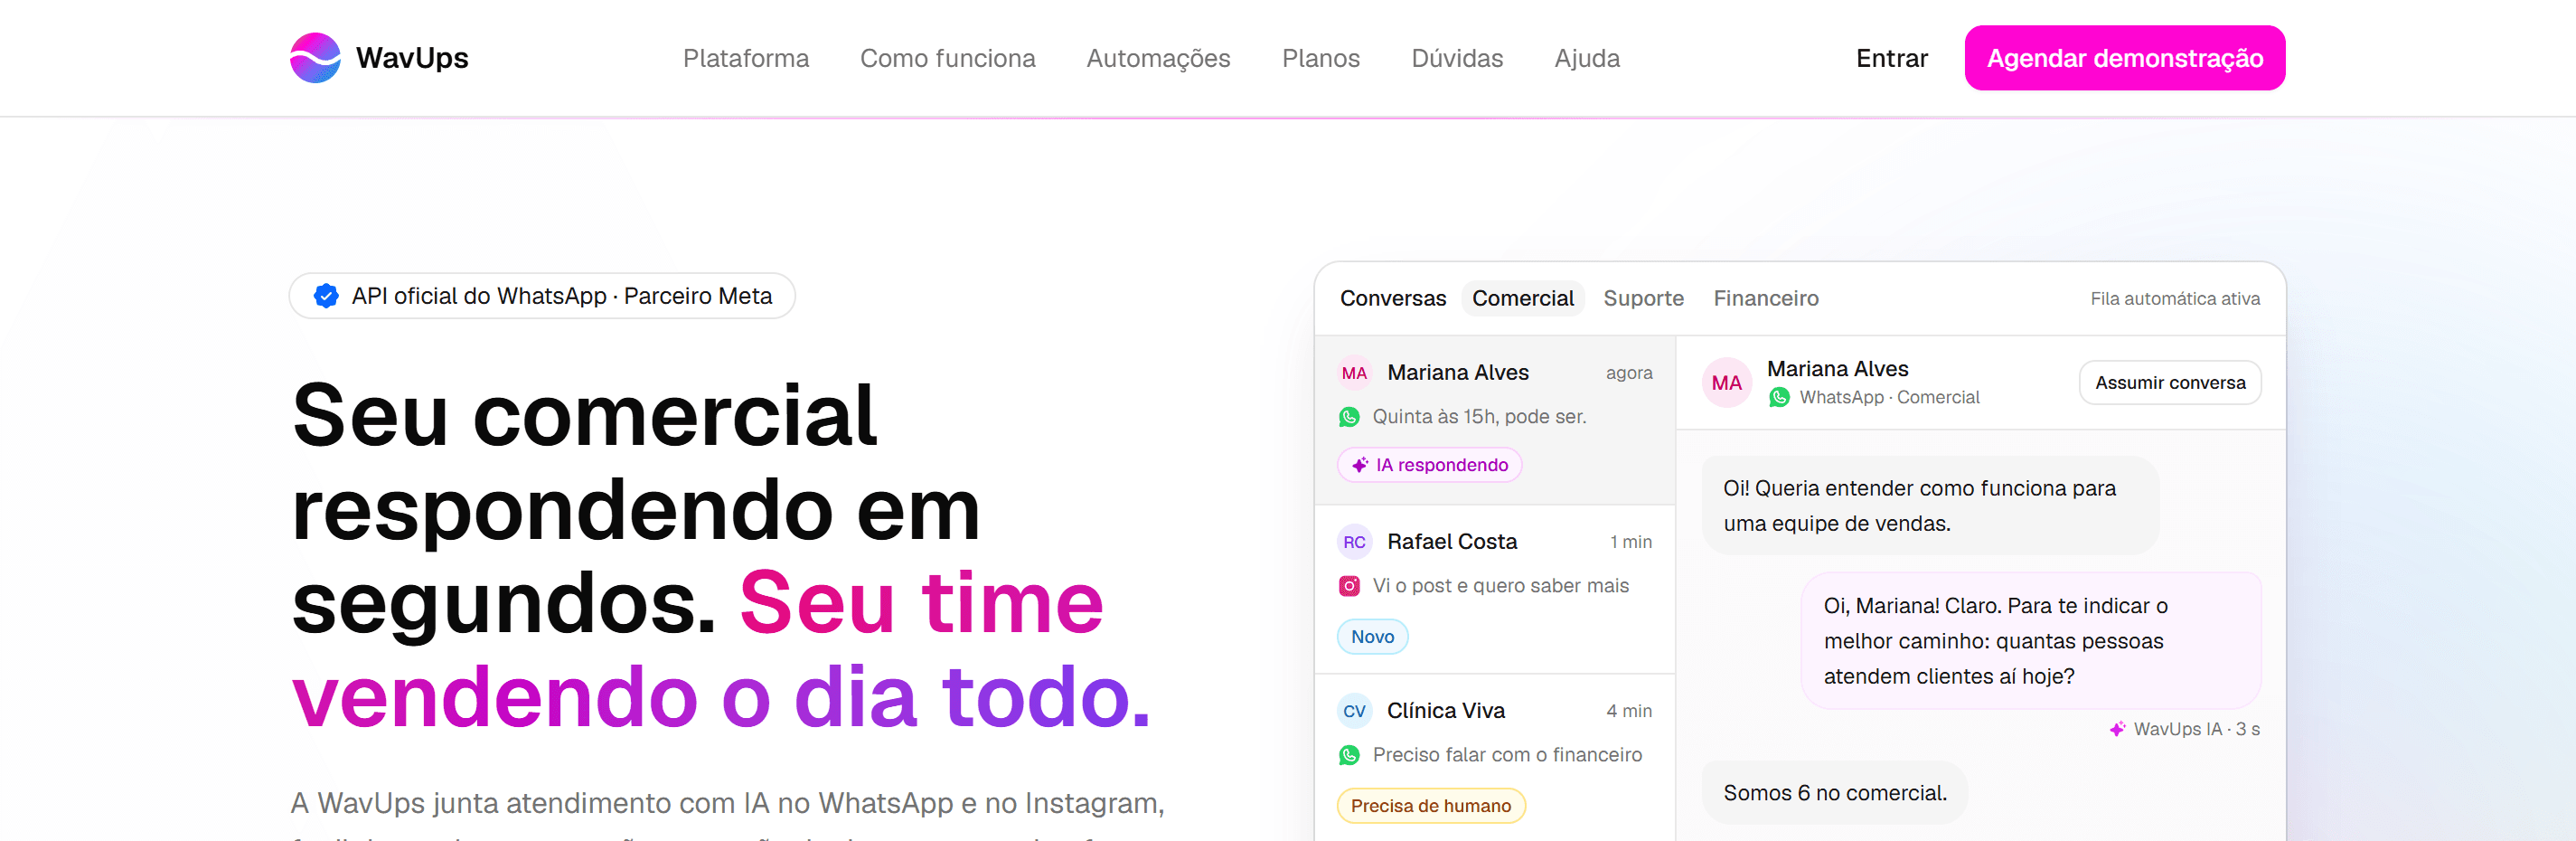This screenshot has width=2576, height=841.
Task: Click the WavUps wave logo icon
Action: point(315,58)
